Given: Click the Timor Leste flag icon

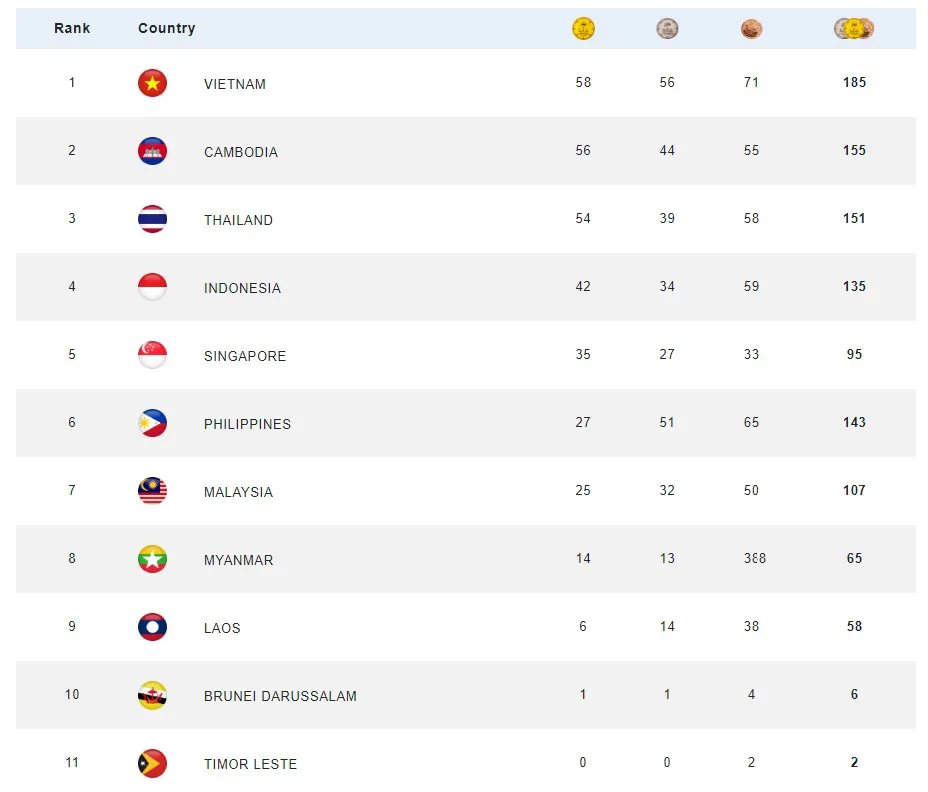Looking at the screenshot, I should 152,764.
